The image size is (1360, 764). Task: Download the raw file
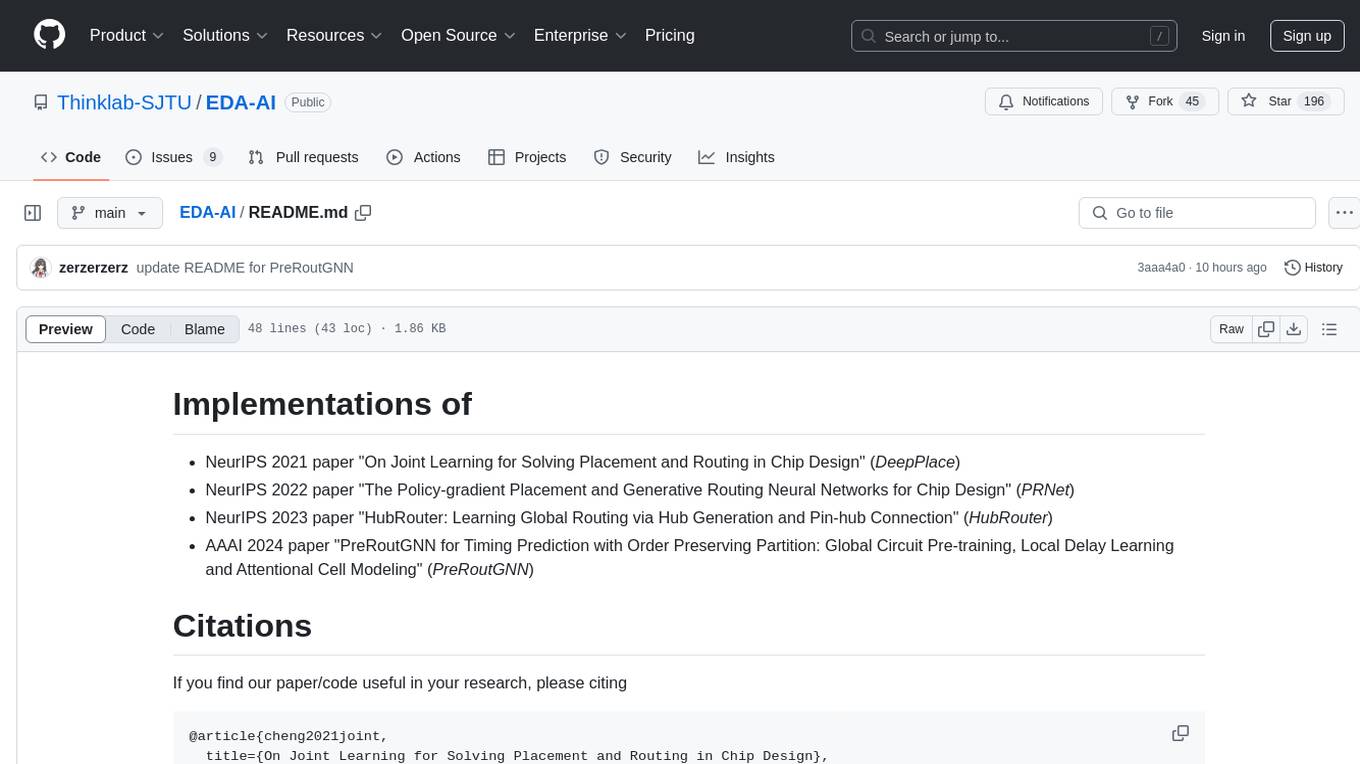(1294, 329)
